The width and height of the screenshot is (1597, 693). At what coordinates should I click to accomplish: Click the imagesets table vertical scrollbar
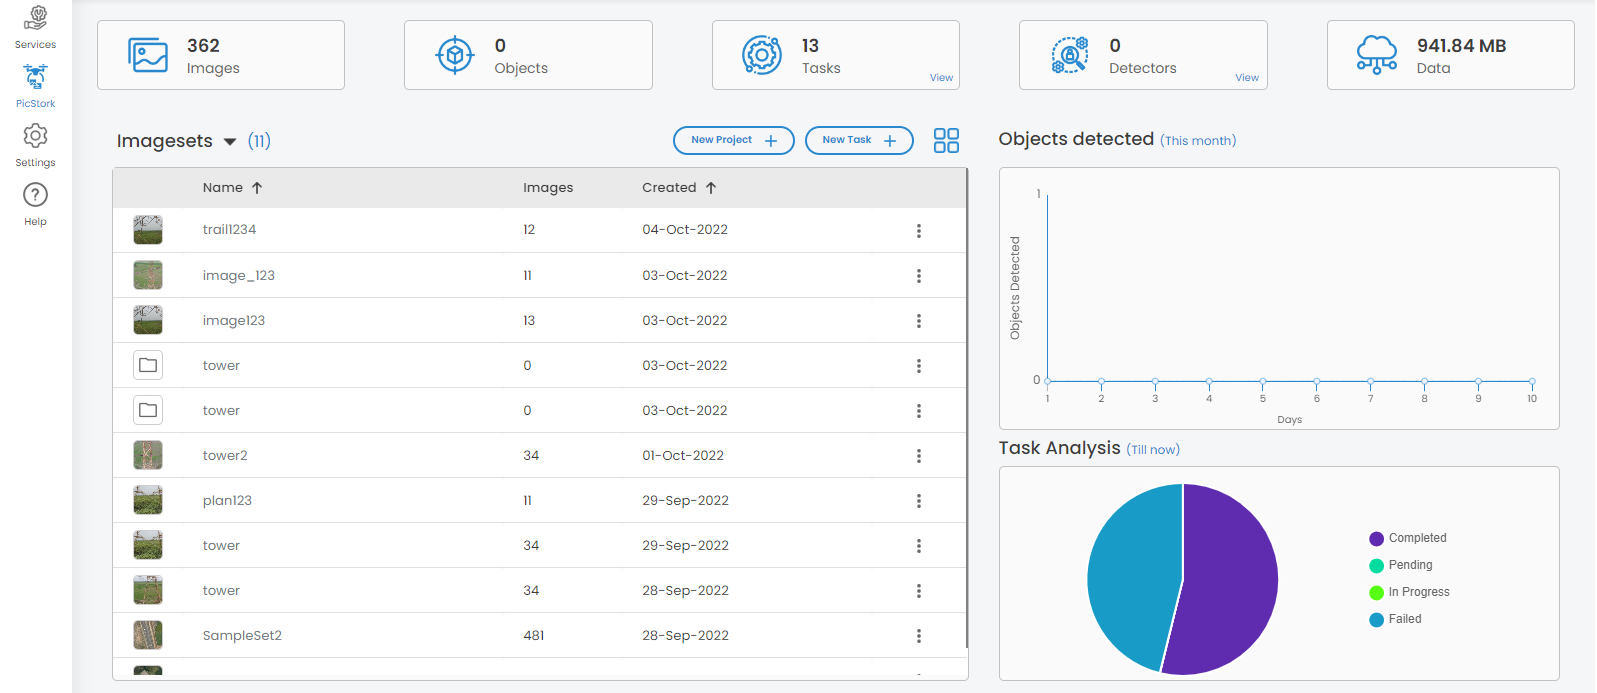(967, 408)
